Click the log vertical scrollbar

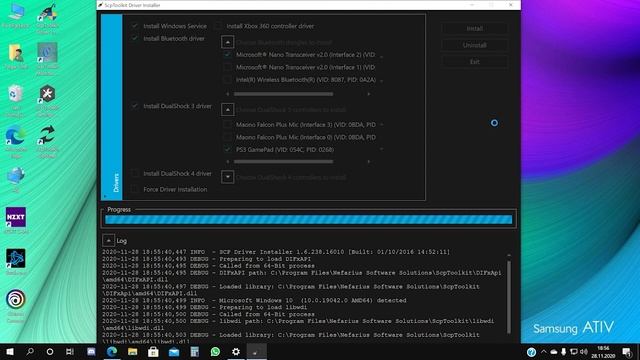click(x=509, y=298)
